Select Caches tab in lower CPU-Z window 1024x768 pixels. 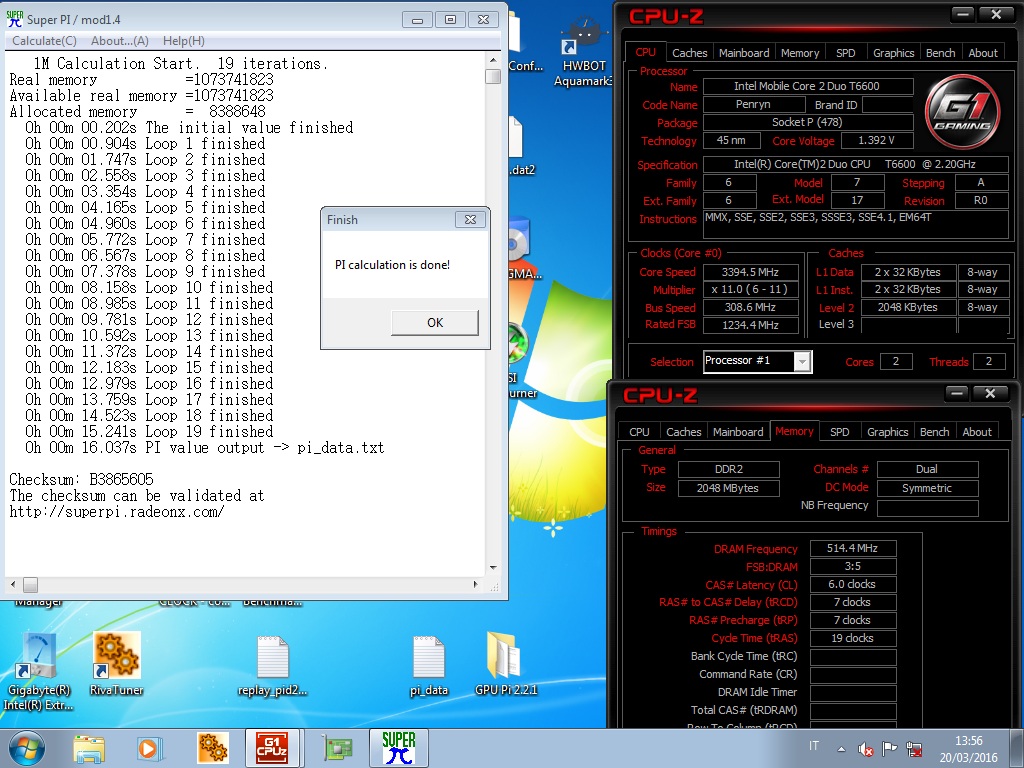(683, 432)
